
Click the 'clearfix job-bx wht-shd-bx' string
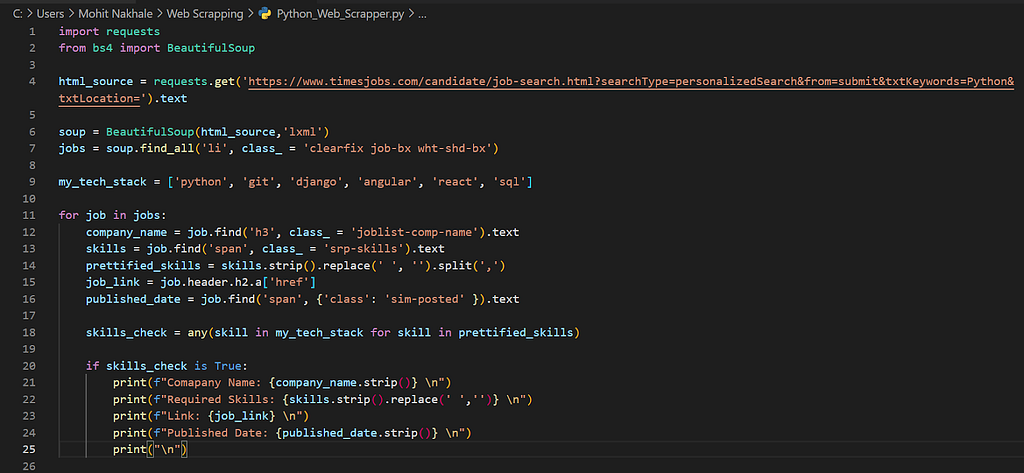coord(397,149)
